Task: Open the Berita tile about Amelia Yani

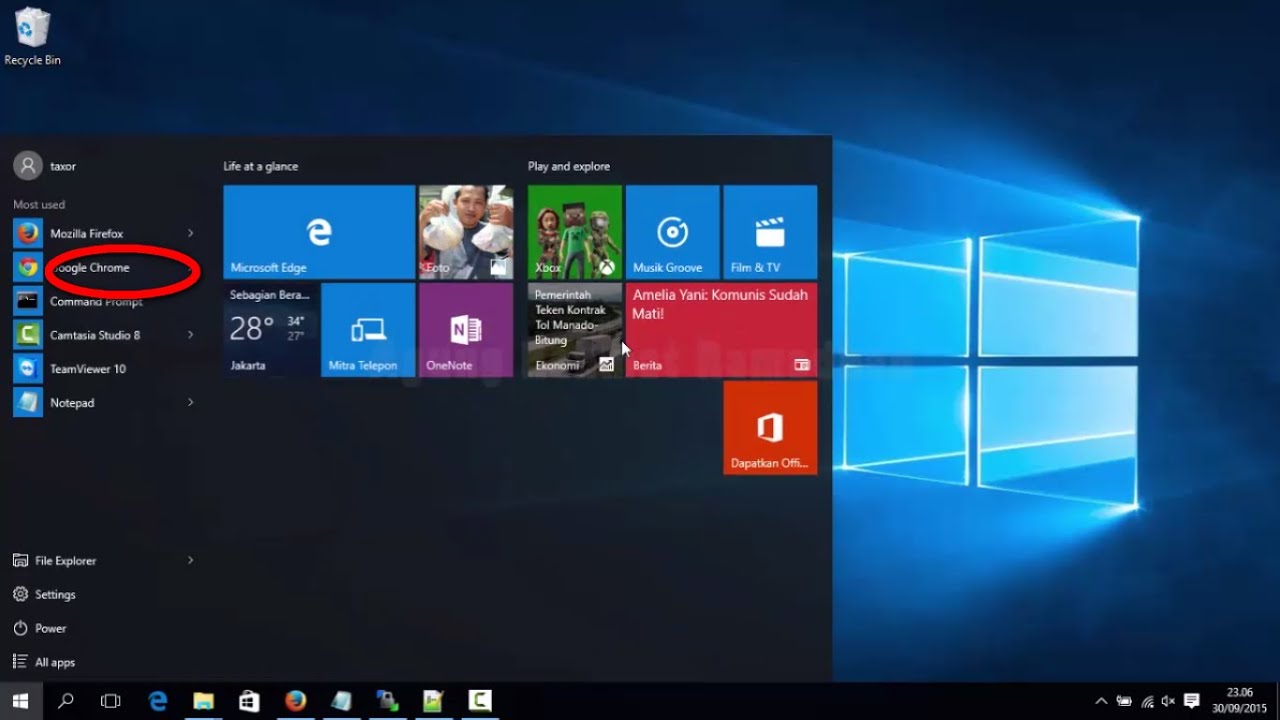Action: (721, 330)
